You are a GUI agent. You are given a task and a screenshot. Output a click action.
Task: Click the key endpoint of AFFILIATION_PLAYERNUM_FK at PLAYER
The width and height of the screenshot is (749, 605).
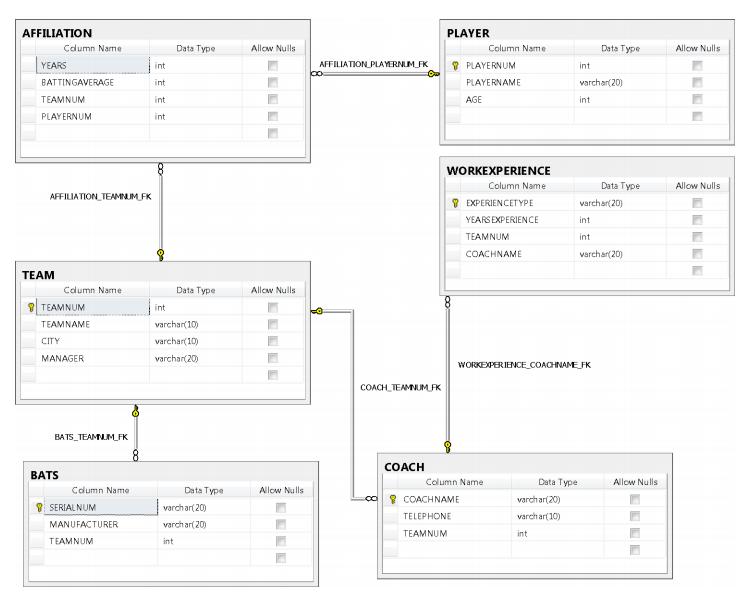pos(432,73)
